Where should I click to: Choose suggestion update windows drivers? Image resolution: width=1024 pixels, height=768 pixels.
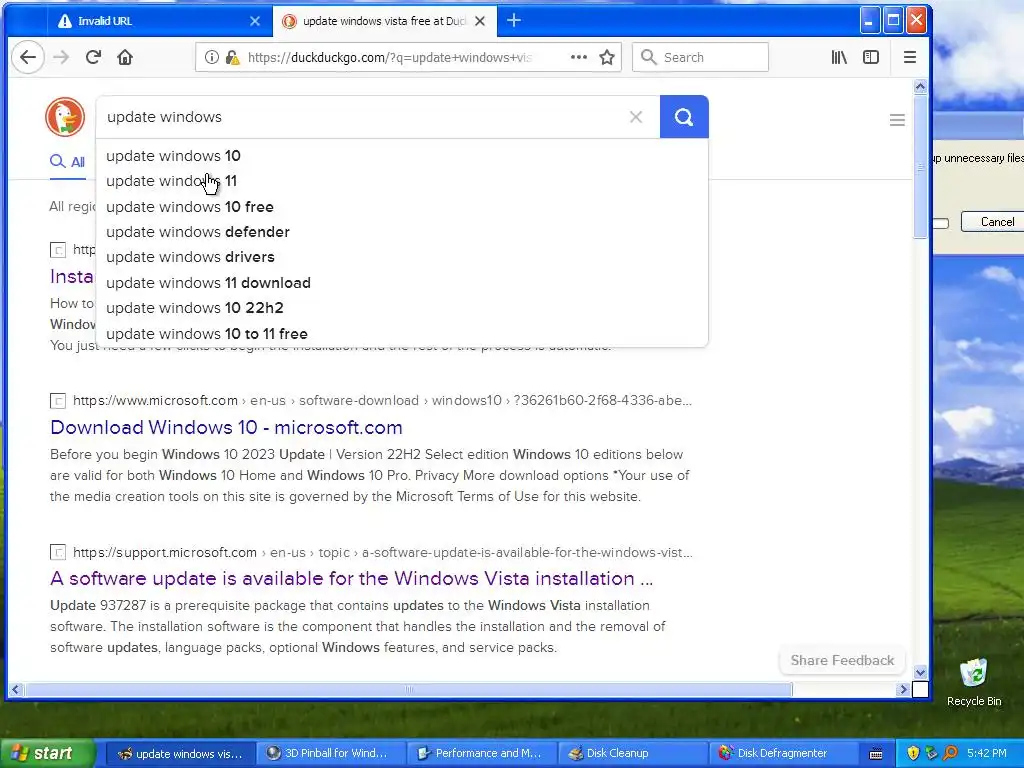tap(402, 257)
